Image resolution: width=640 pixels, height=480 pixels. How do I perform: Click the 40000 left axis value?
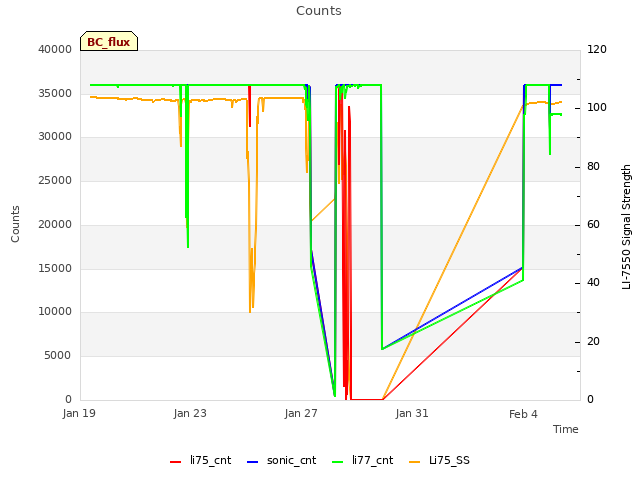coord(55,49)
